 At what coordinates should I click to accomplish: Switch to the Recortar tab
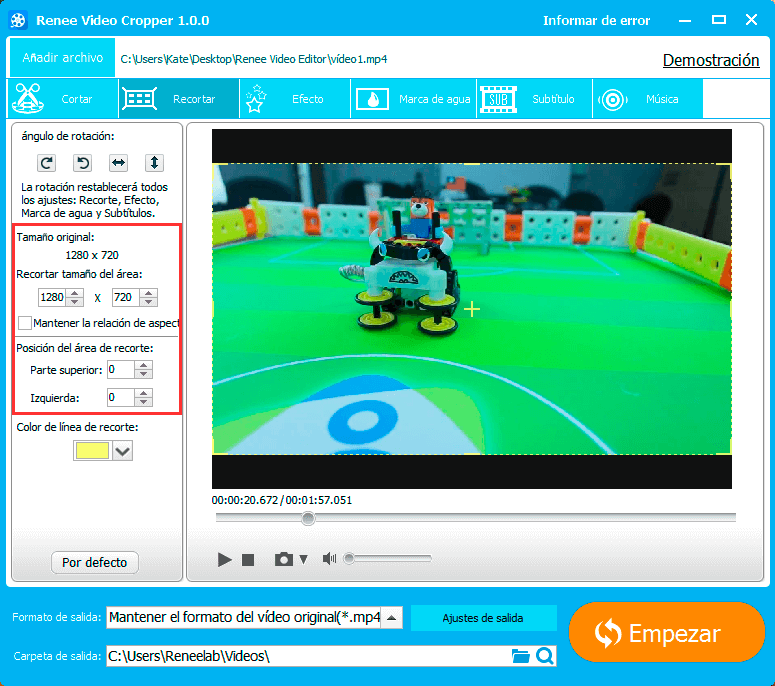(x=179, y=99)
